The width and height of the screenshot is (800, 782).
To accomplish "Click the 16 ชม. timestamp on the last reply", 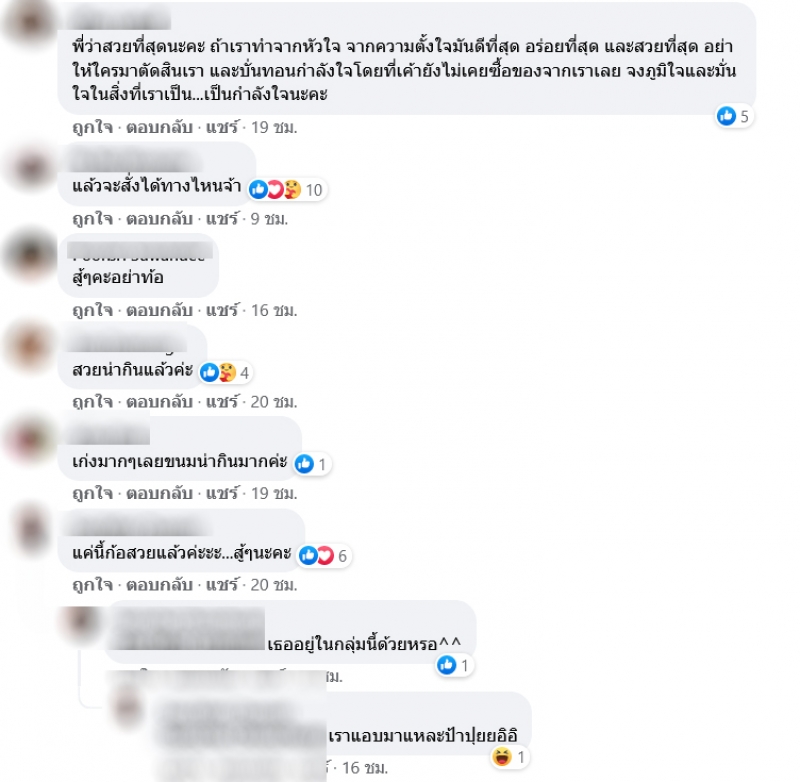I will click(x=365, y=767).
